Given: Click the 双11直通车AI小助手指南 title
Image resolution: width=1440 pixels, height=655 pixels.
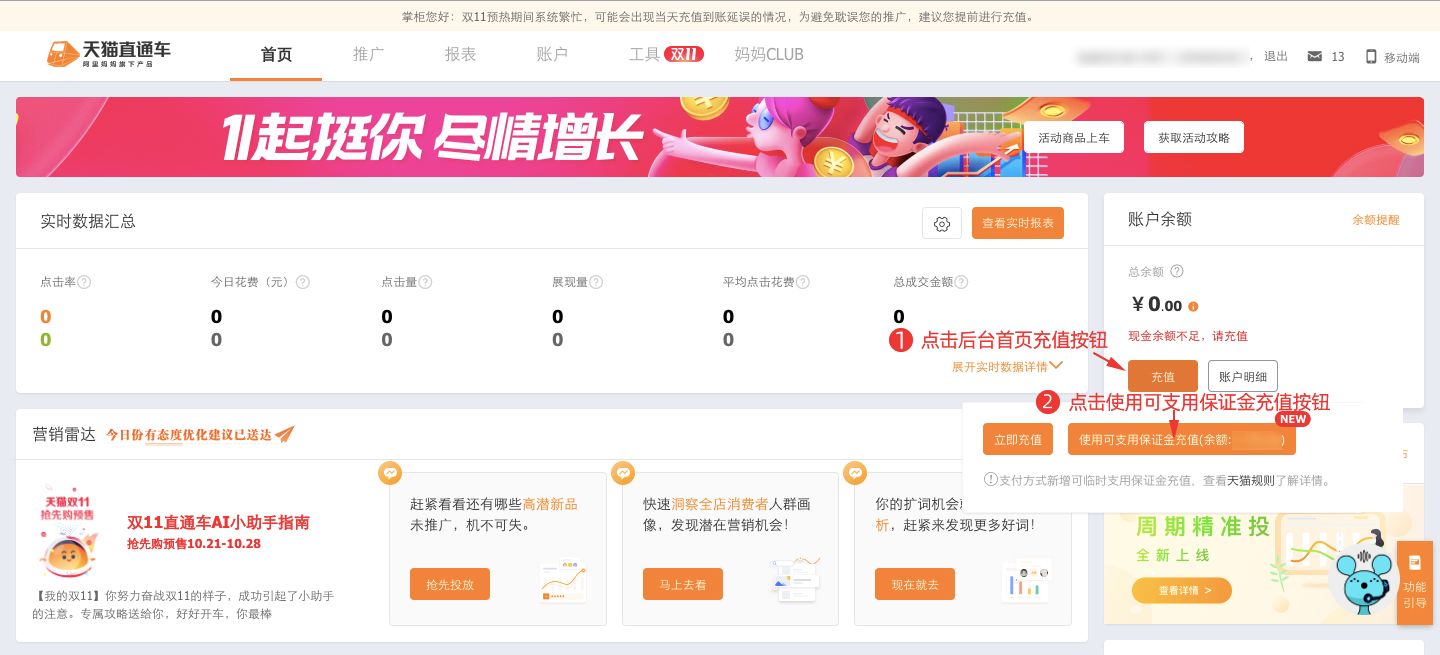Looking at the screenshot, I should [218, 522].
